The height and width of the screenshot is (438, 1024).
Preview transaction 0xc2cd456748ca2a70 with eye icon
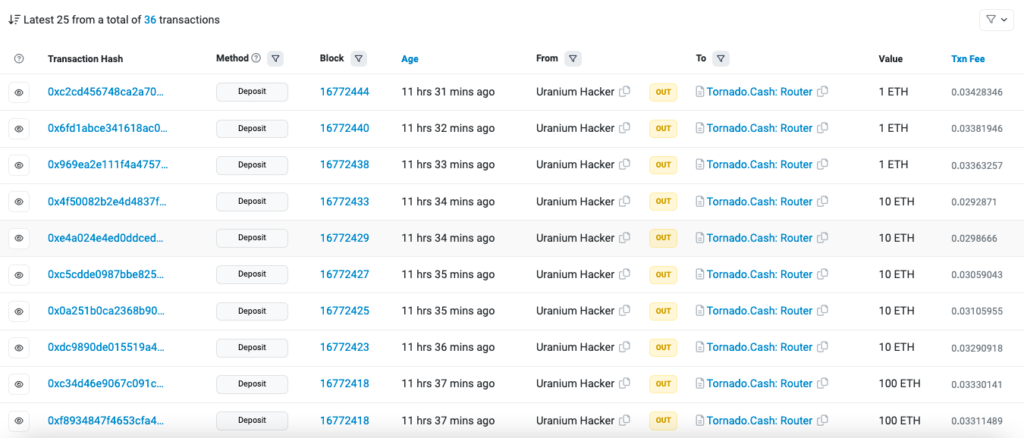(x=19, y=92)
